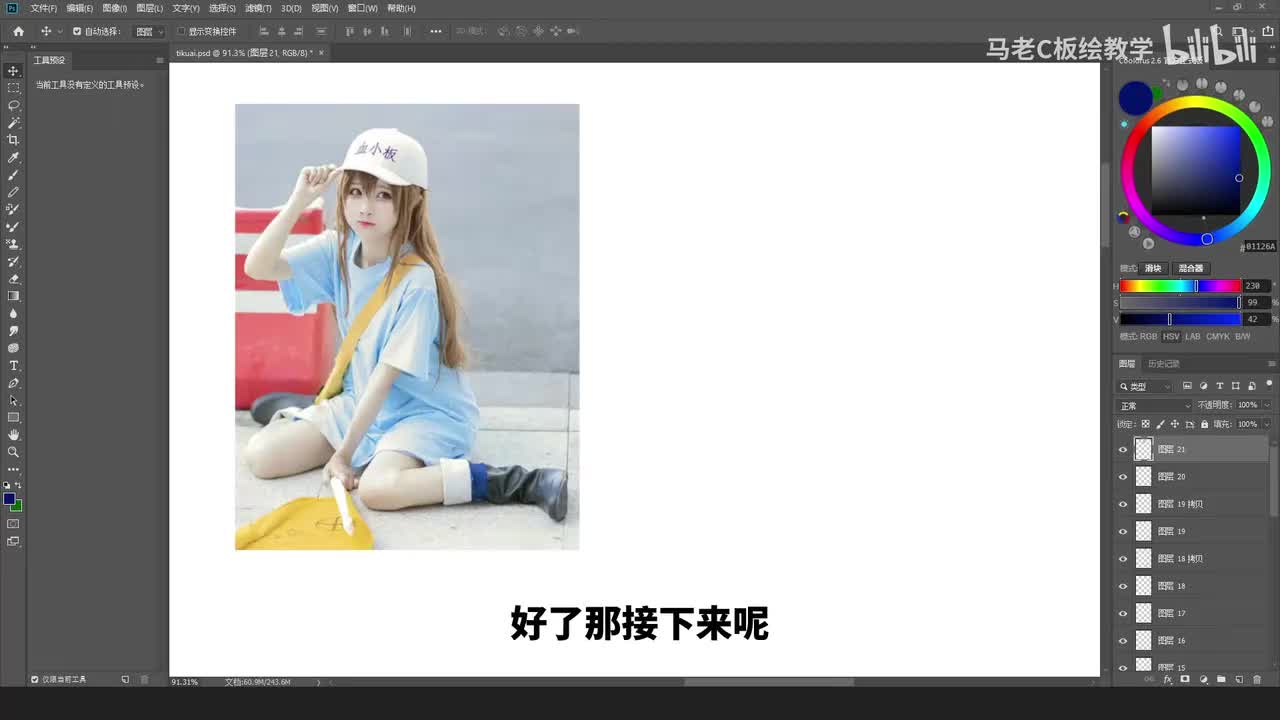Screen dimensions: 1280x720
Task: Click the lock transparent pixels icon
Action: 1146,424
